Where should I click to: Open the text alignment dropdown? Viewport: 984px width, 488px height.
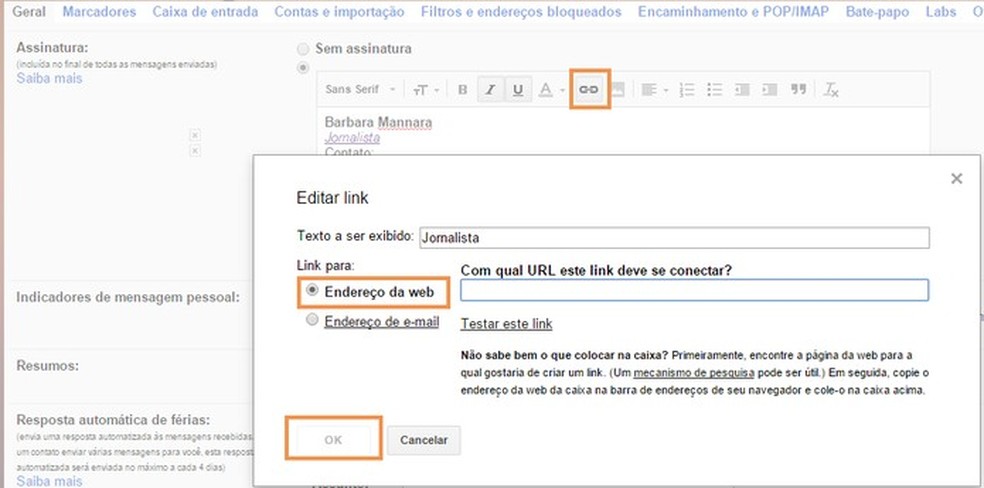(x=653, y=90)
